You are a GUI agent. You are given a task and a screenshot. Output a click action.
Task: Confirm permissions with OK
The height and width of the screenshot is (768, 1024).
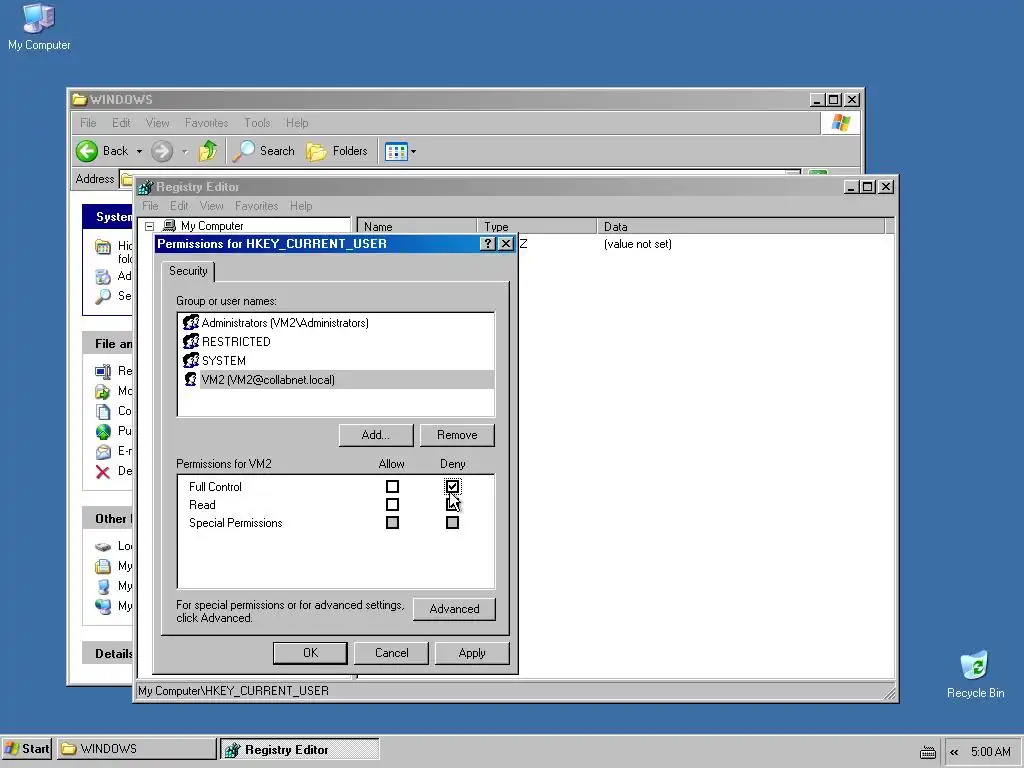310,653
